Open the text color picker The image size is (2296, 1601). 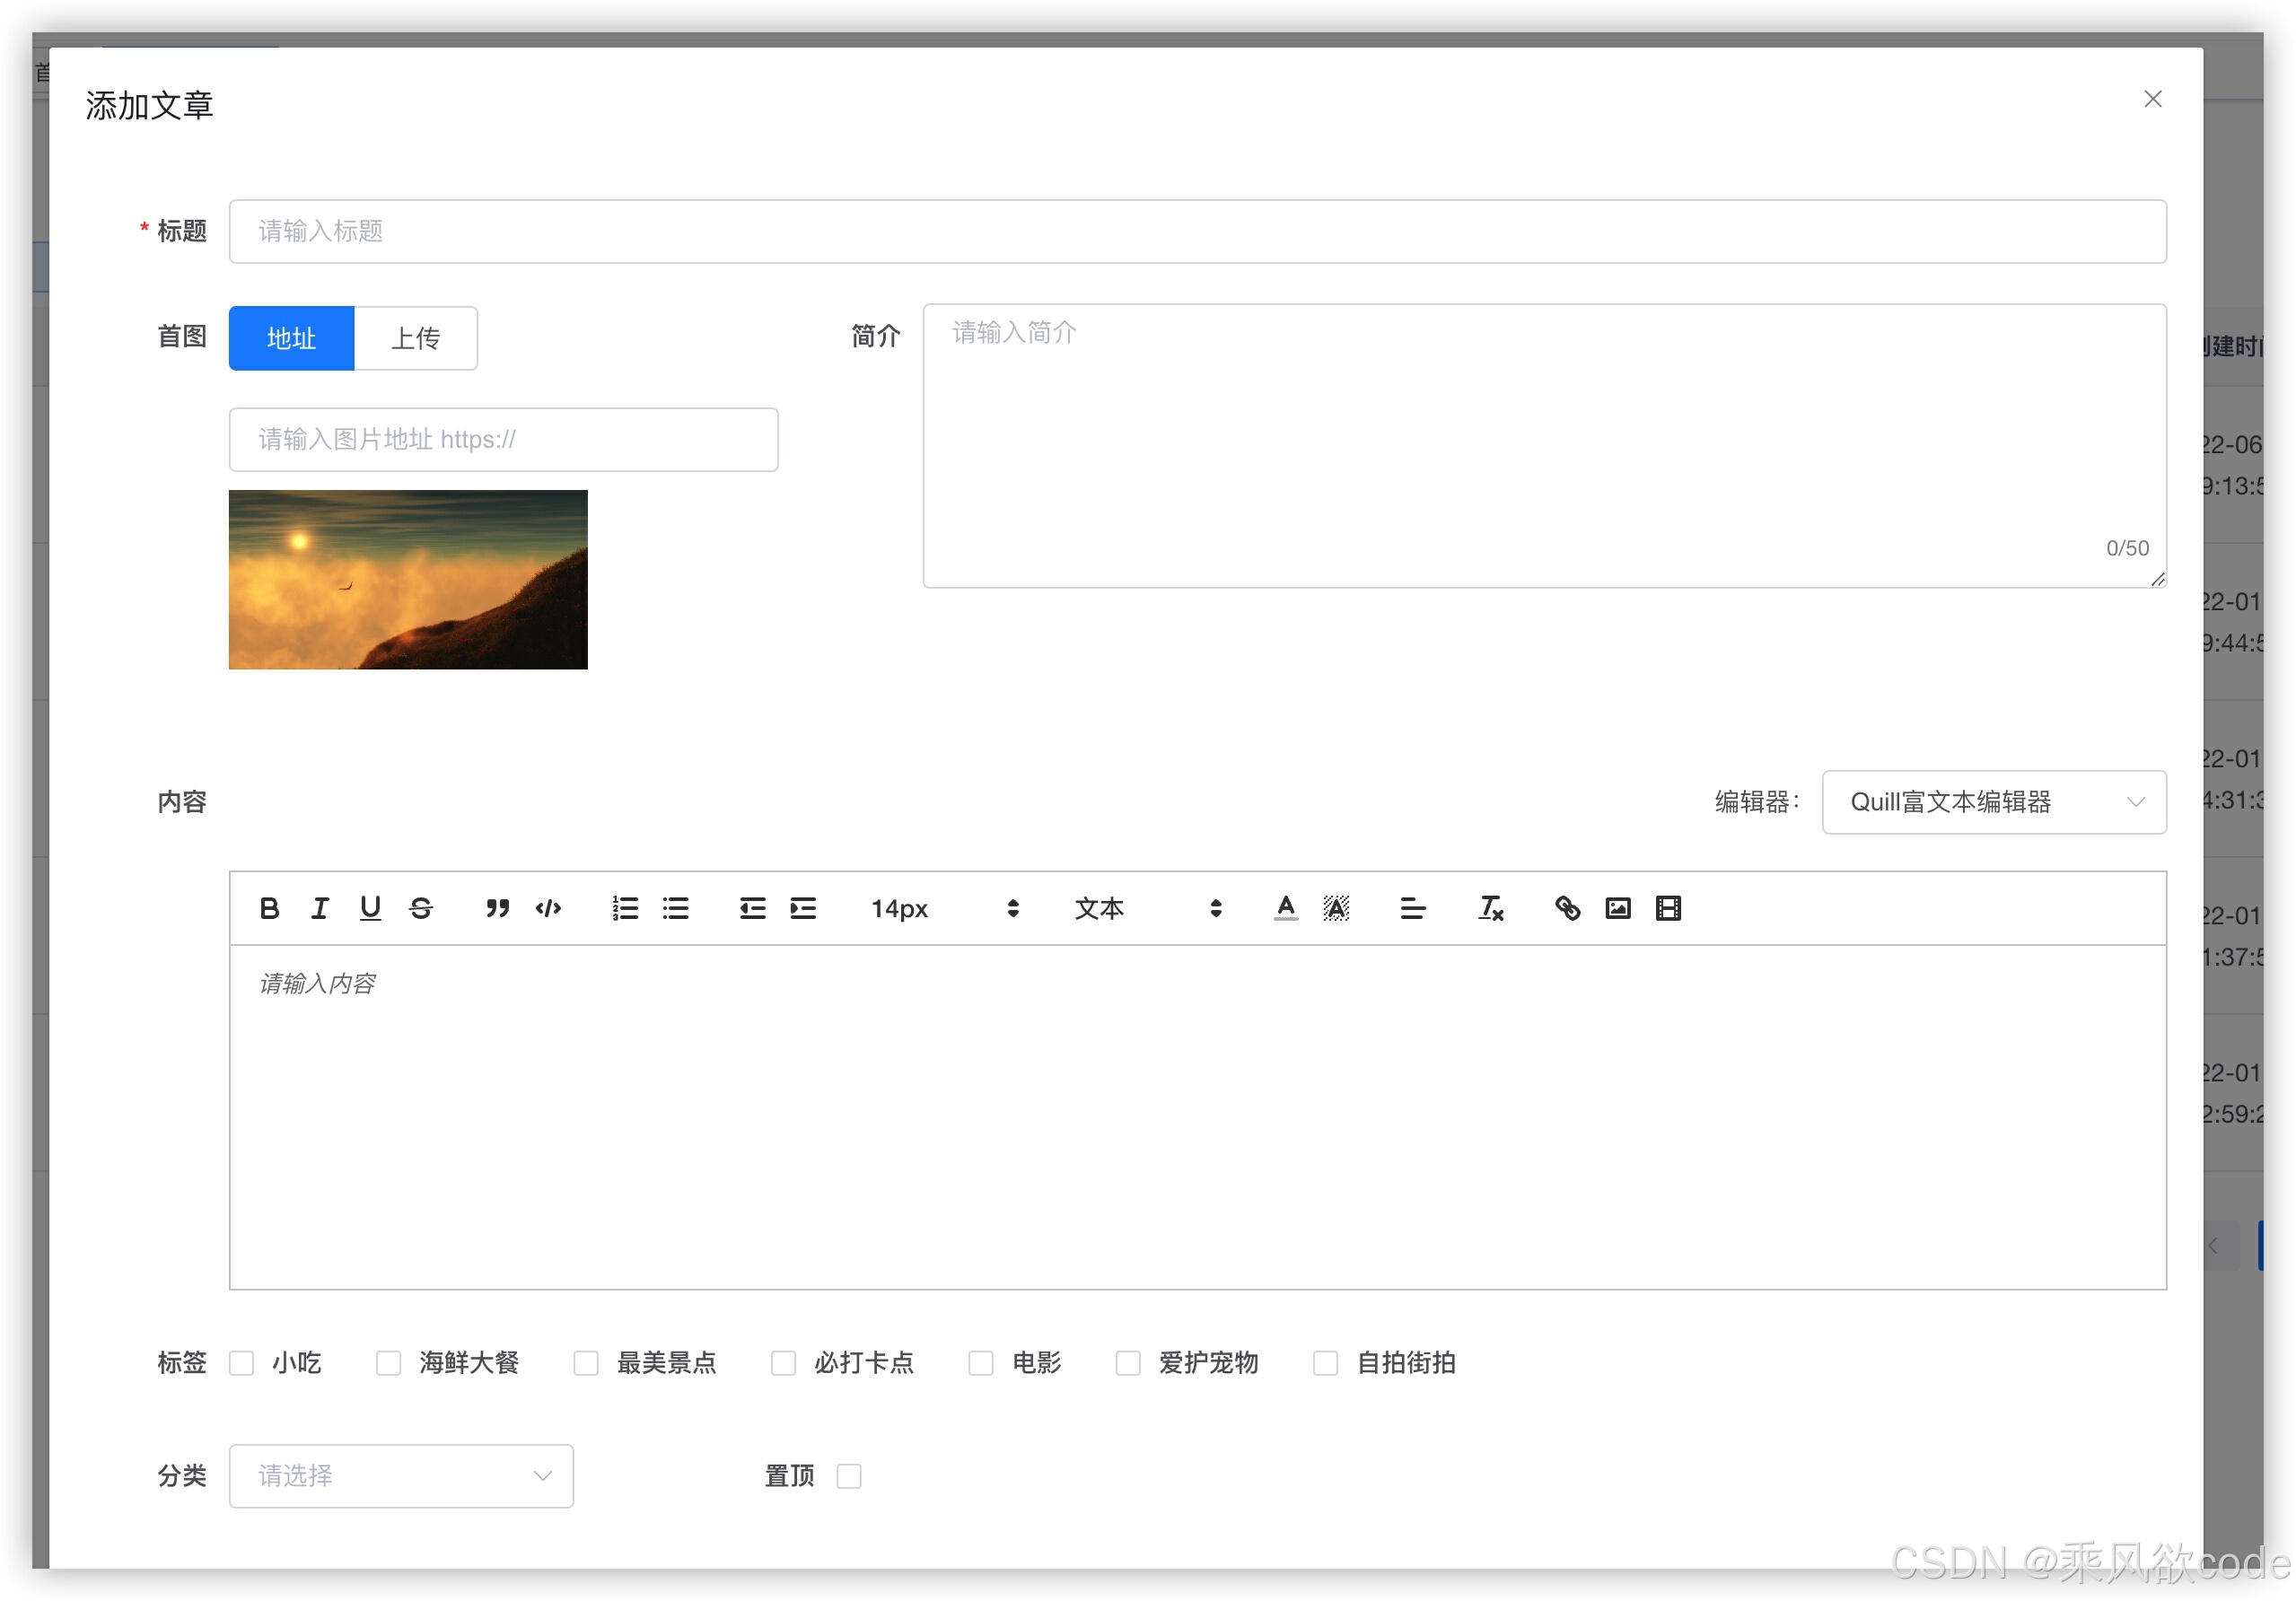[x=1286, y=908]
